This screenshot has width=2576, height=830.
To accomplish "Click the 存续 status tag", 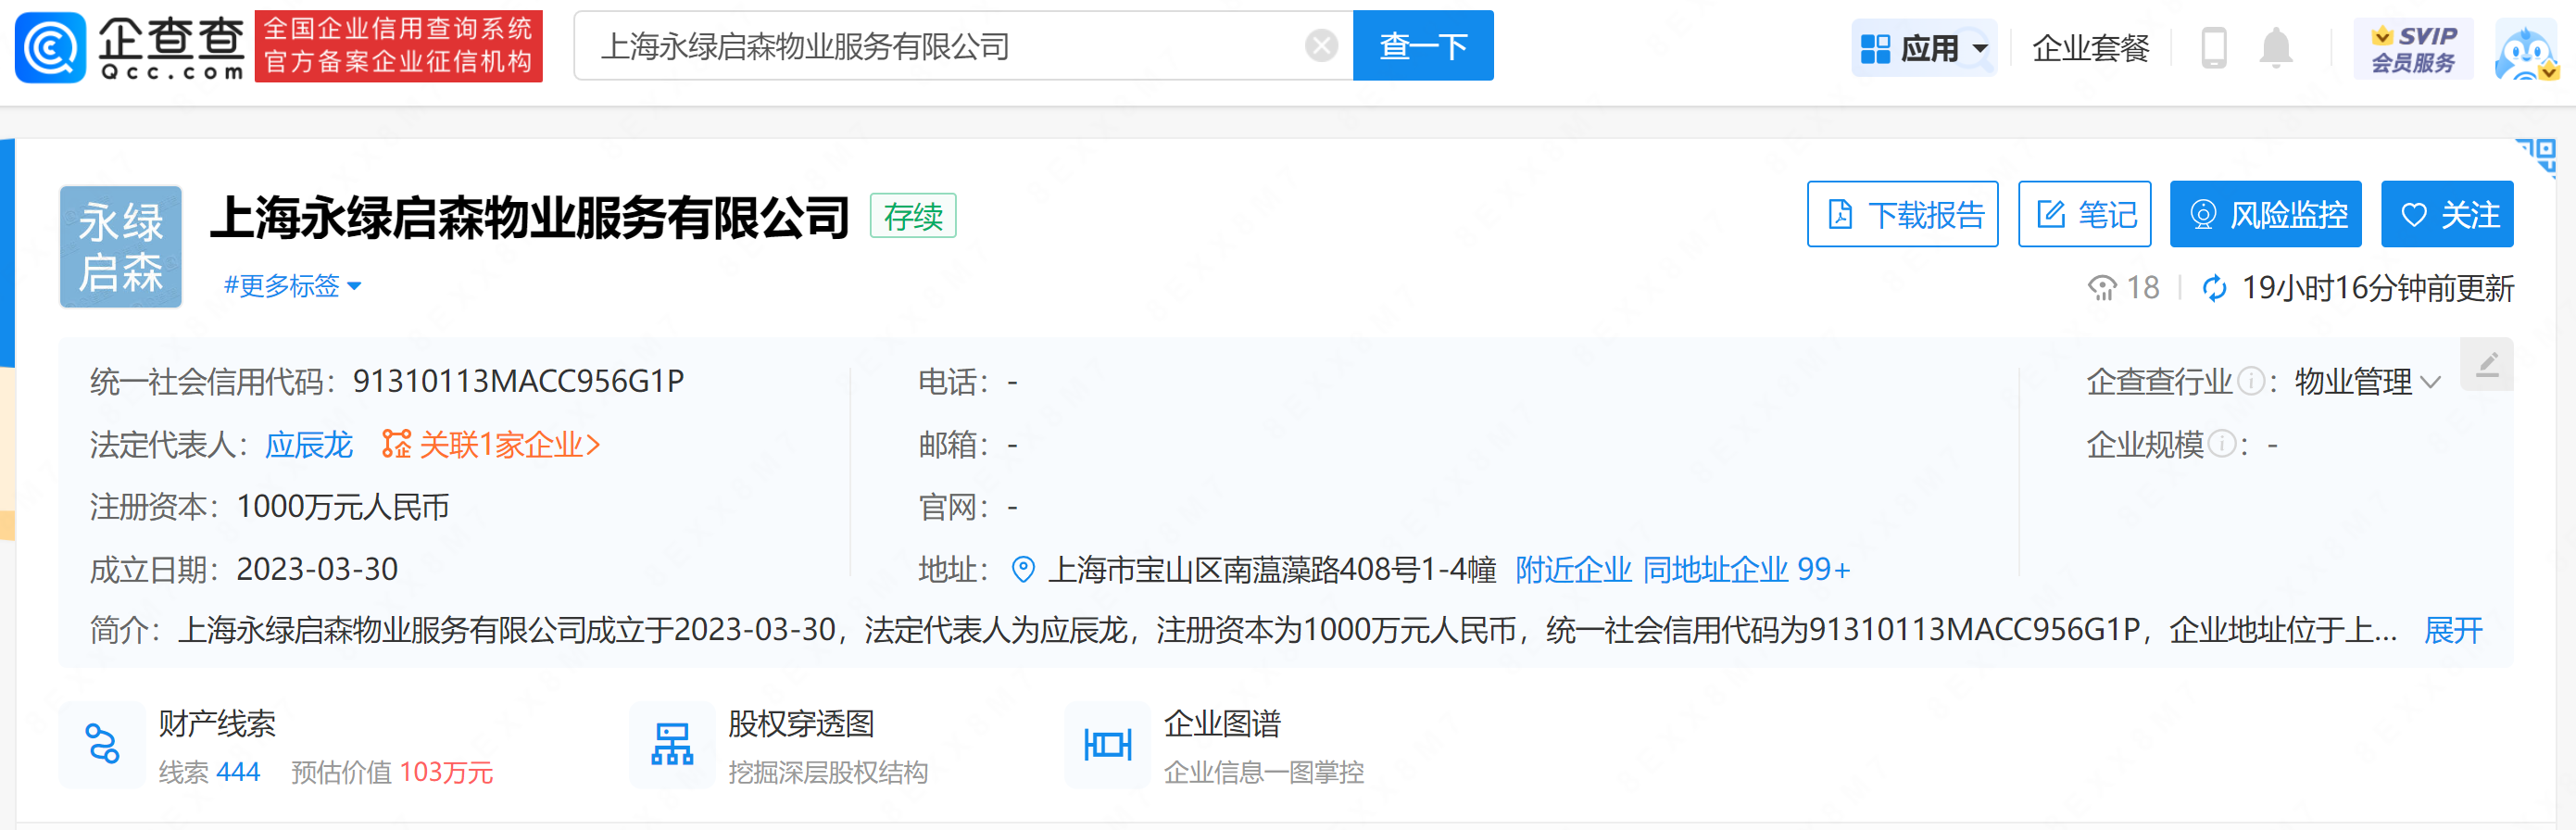I will click(913, 216).
